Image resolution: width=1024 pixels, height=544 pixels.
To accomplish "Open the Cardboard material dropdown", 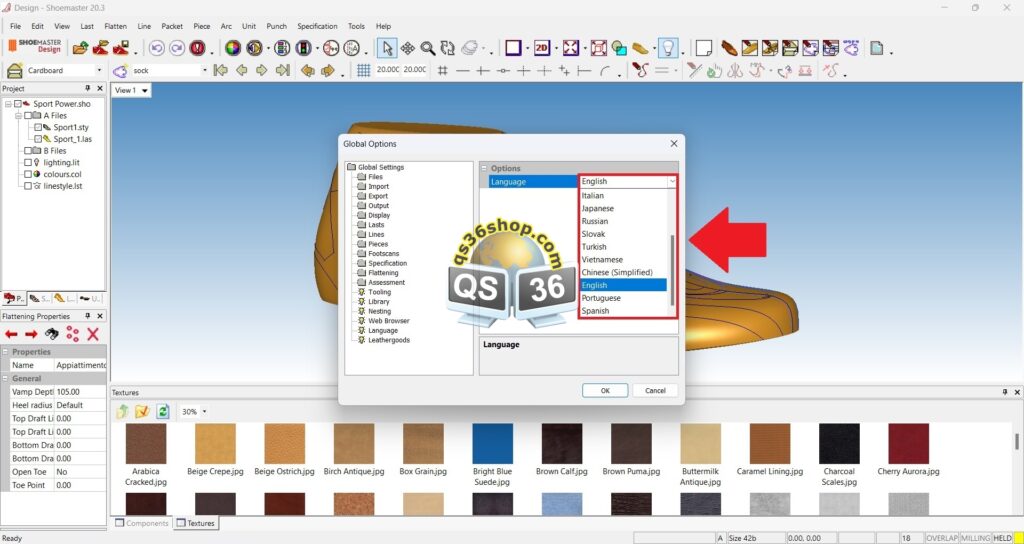I will pos(98,71).
